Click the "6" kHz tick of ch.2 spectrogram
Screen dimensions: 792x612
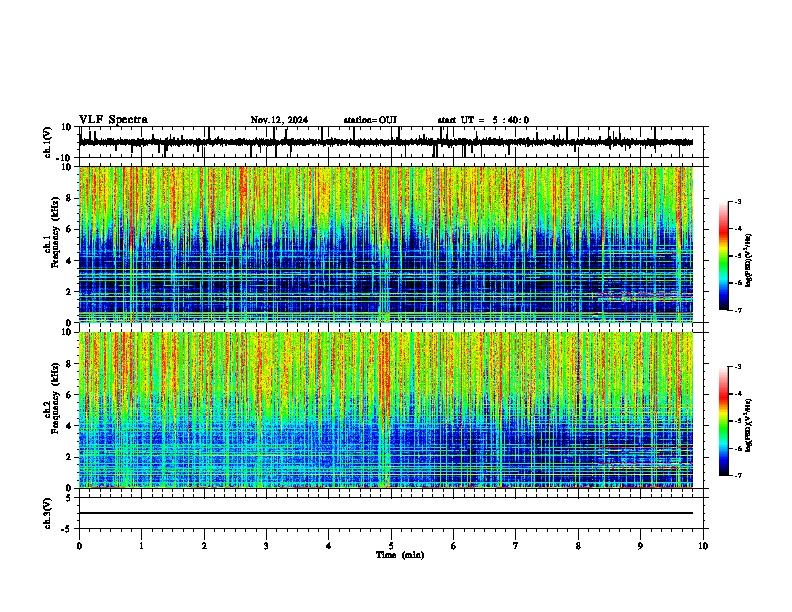pyautogui.click(x=69, y=394)
